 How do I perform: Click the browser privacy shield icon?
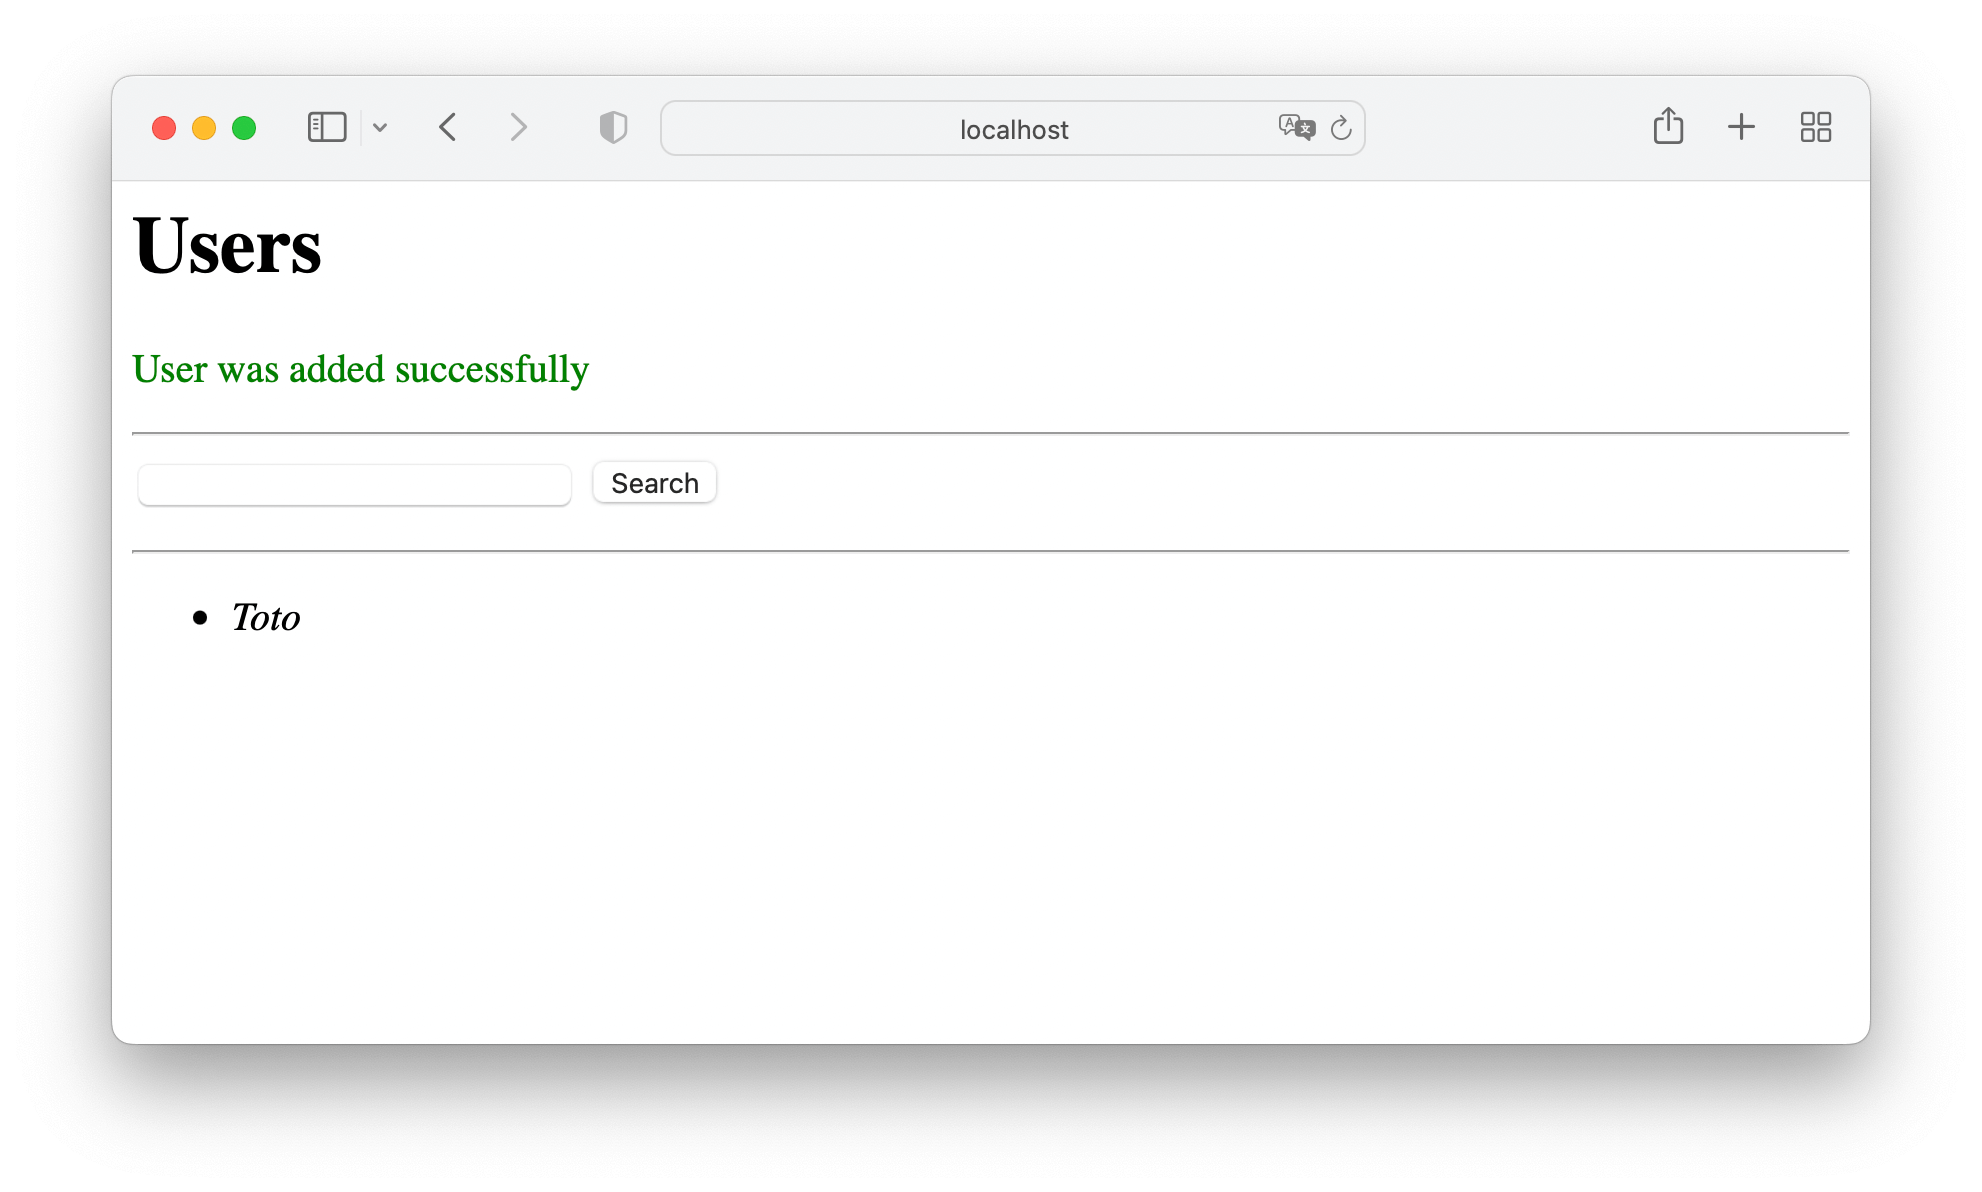coord(612,127)
